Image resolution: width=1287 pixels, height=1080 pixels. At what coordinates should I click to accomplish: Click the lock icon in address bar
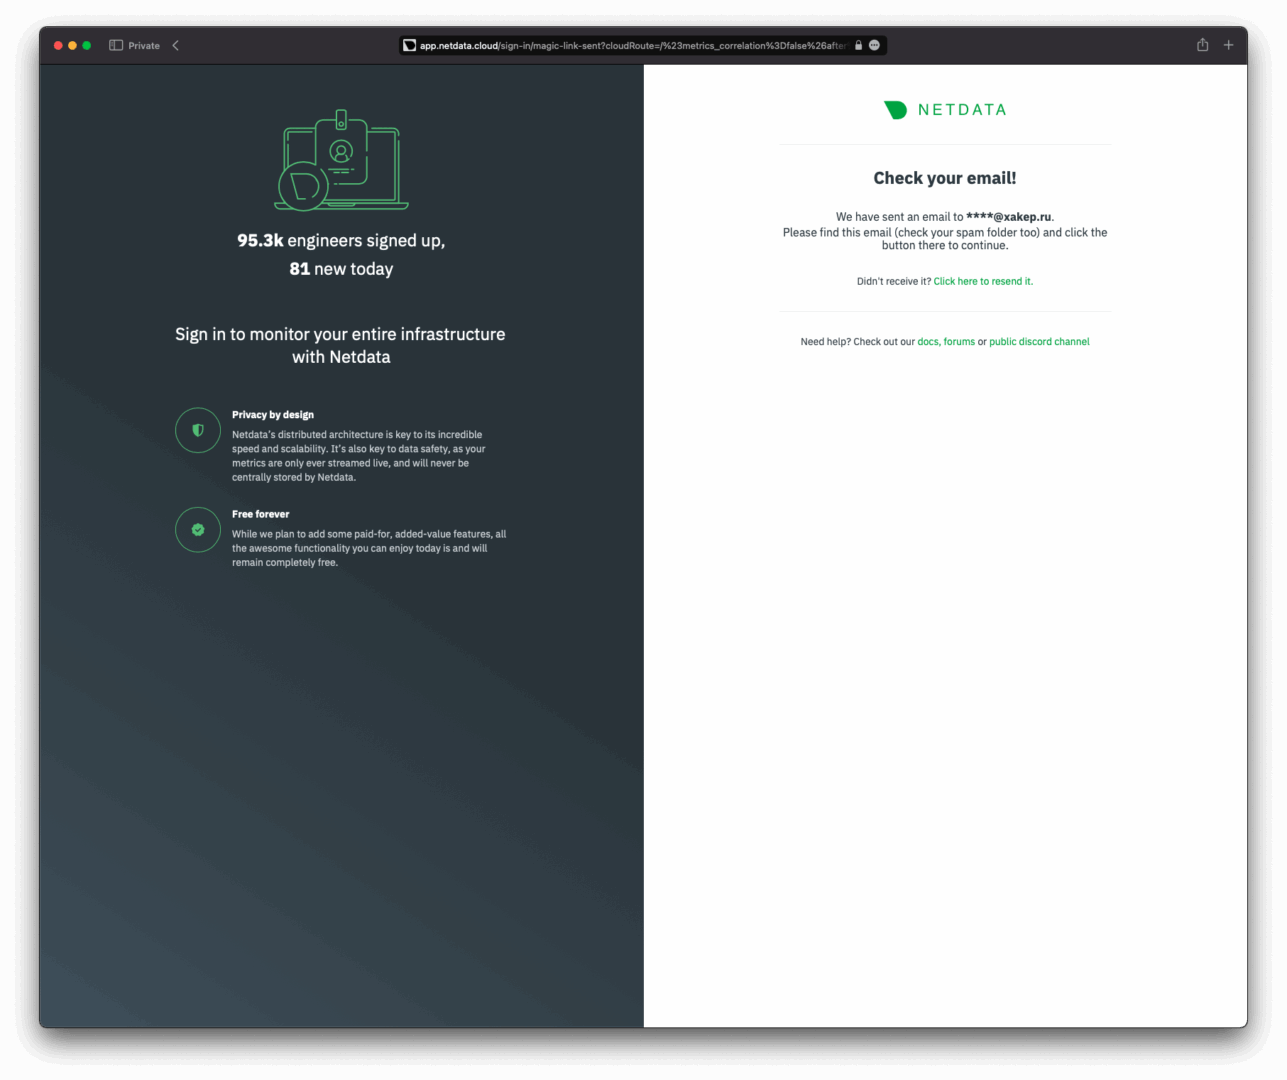click(x=858, y=45)
